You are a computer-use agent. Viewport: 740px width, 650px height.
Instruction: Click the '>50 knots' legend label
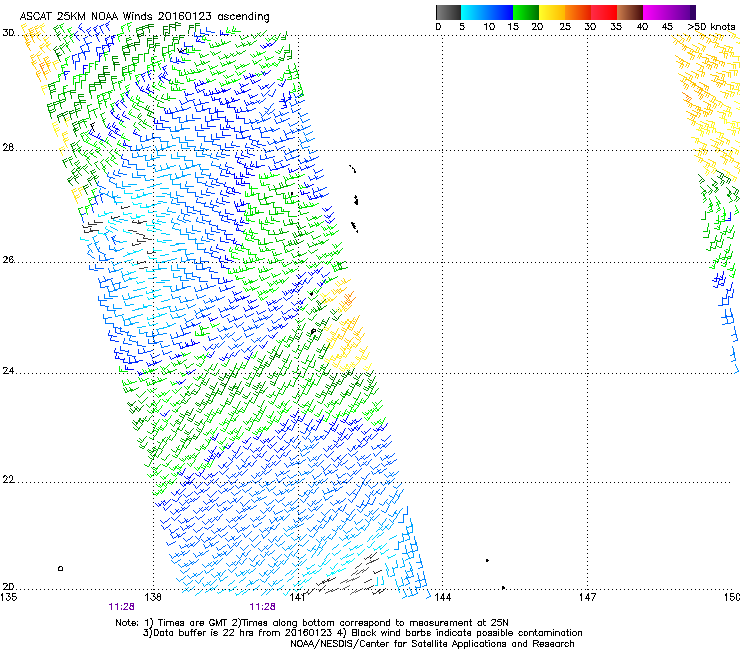tap(712, 27)
